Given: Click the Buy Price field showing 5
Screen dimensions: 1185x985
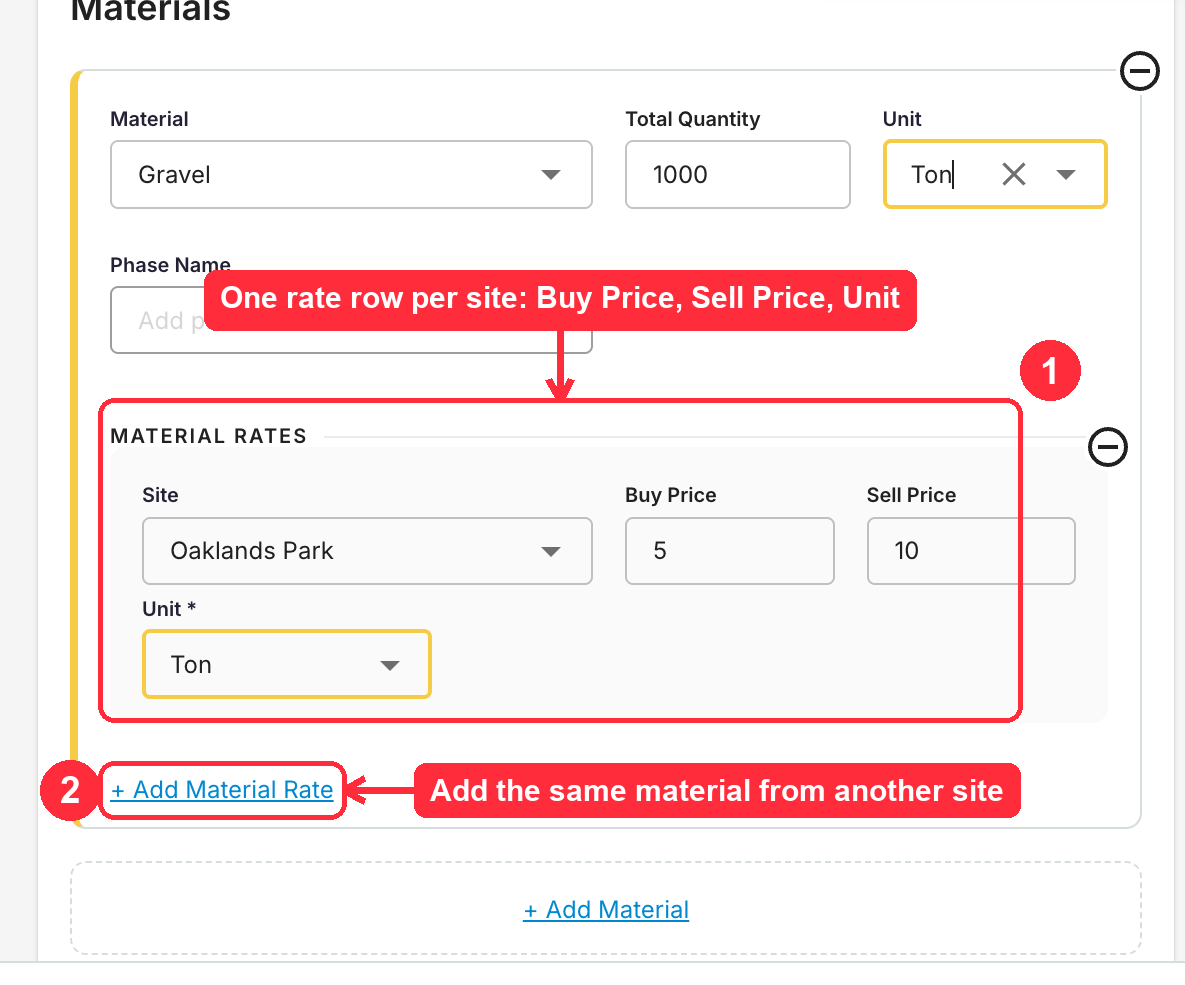Looking at the screenshot, I should click(729, 551).
